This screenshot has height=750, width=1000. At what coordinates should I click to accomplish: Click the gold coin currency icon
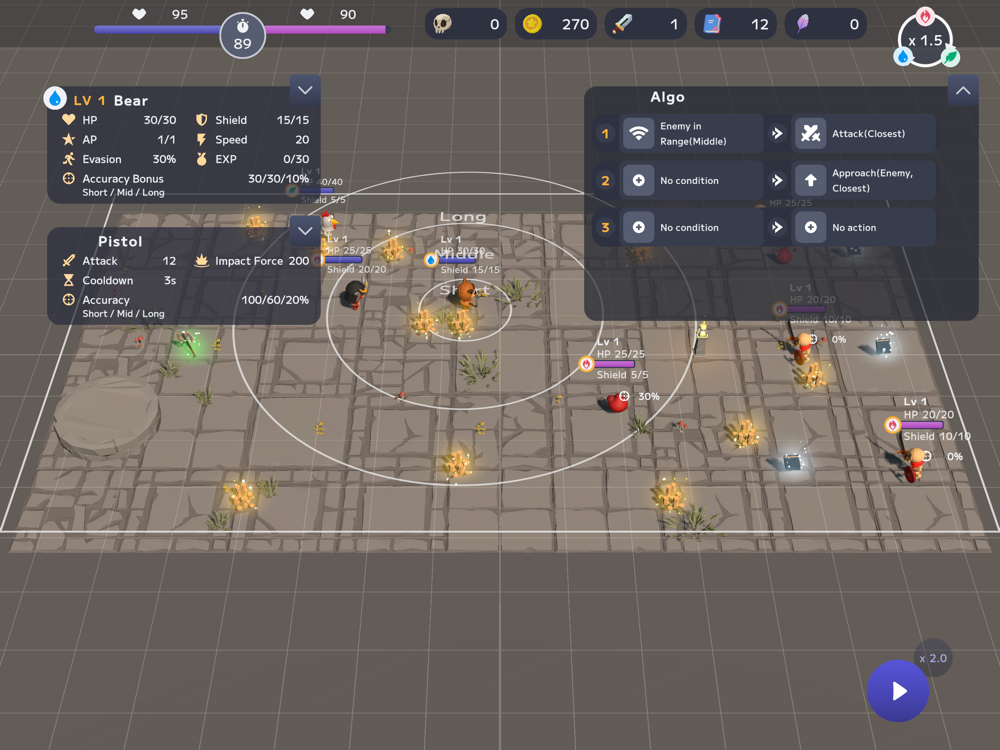(533, 24)
